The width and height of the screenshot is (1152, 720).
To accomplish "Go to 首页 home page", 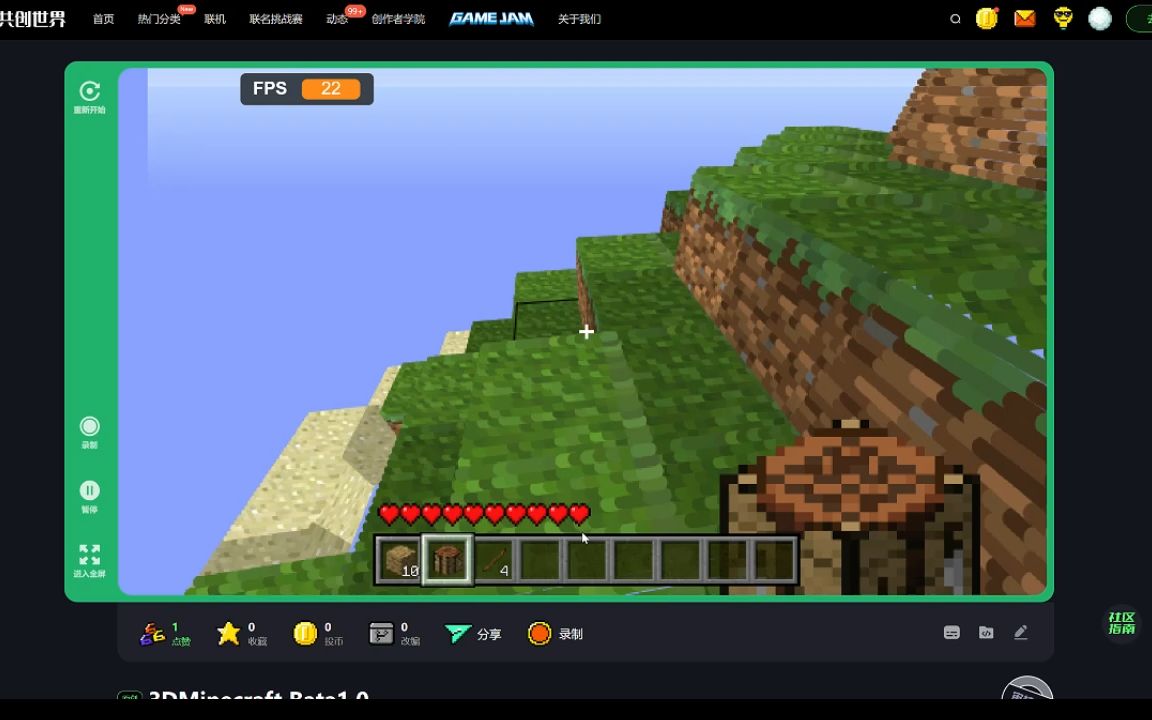I will tap(104, 19).
